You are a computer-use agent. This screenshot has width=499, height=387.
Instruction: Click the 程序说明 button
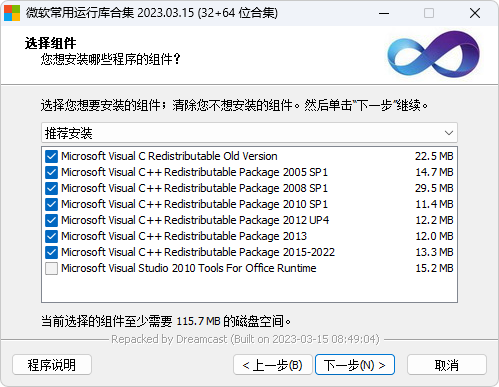tap(52, 365)
